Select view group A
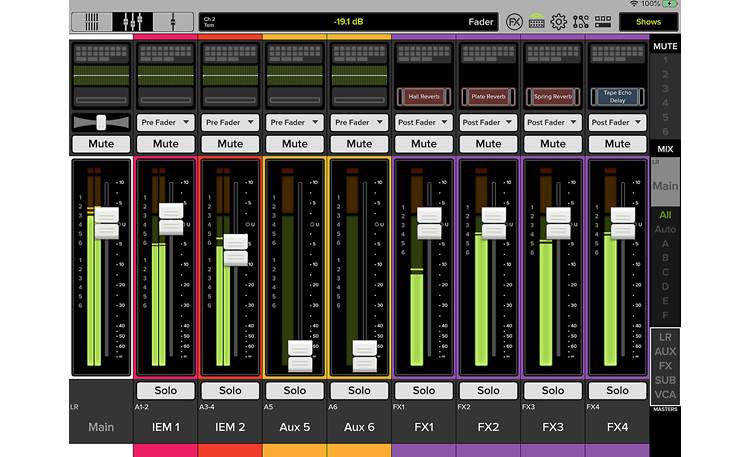750x457 pixels. point(665,244)
